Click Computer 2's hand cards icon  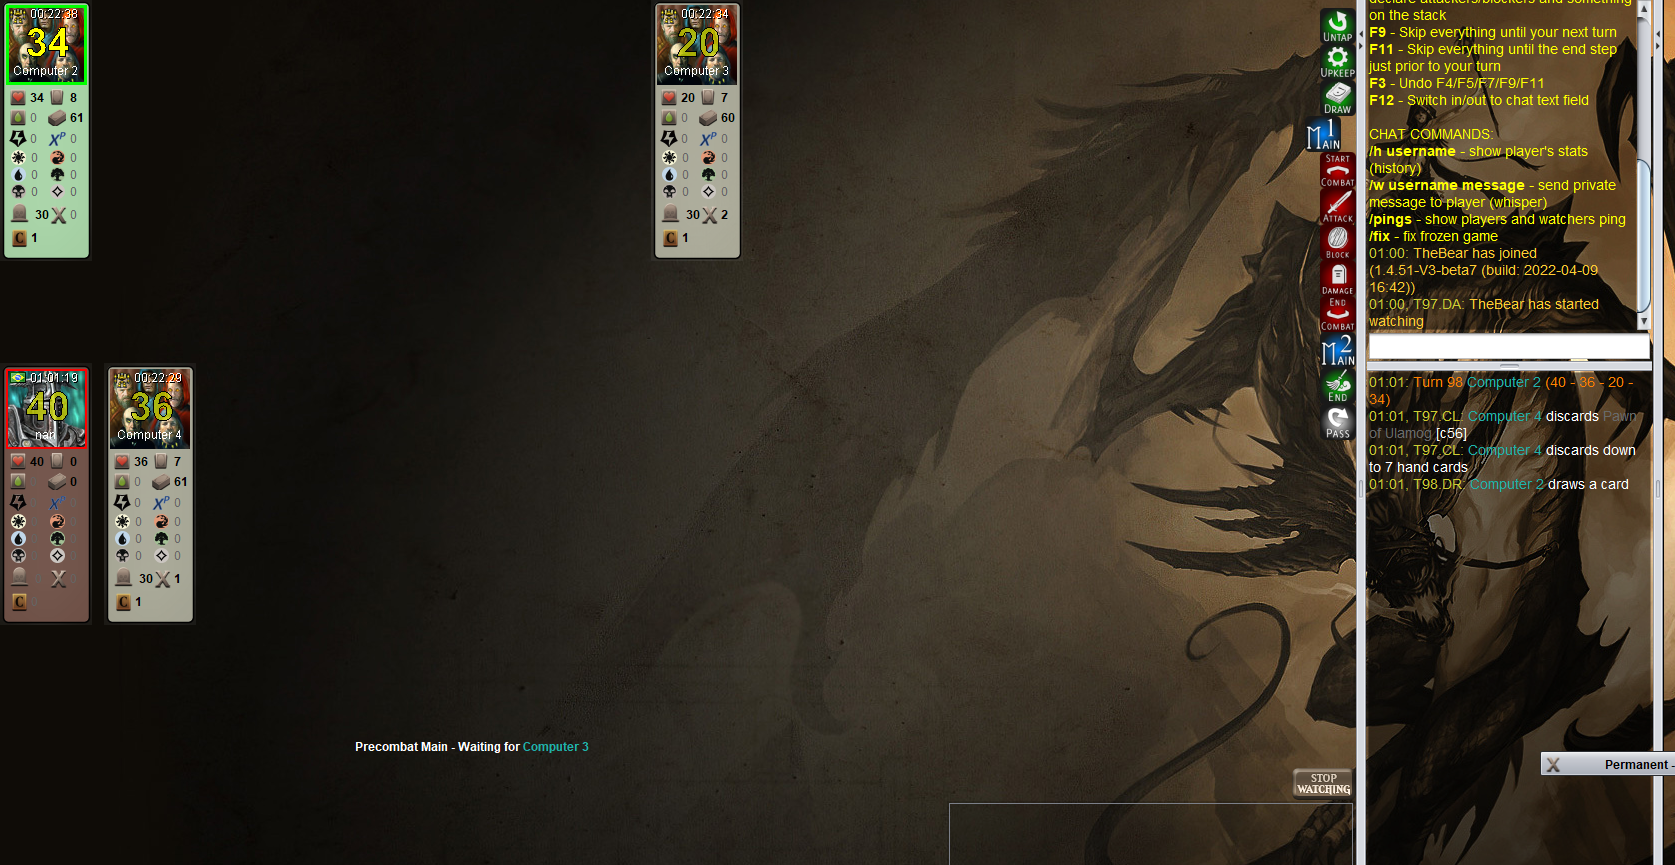point(57,98)
